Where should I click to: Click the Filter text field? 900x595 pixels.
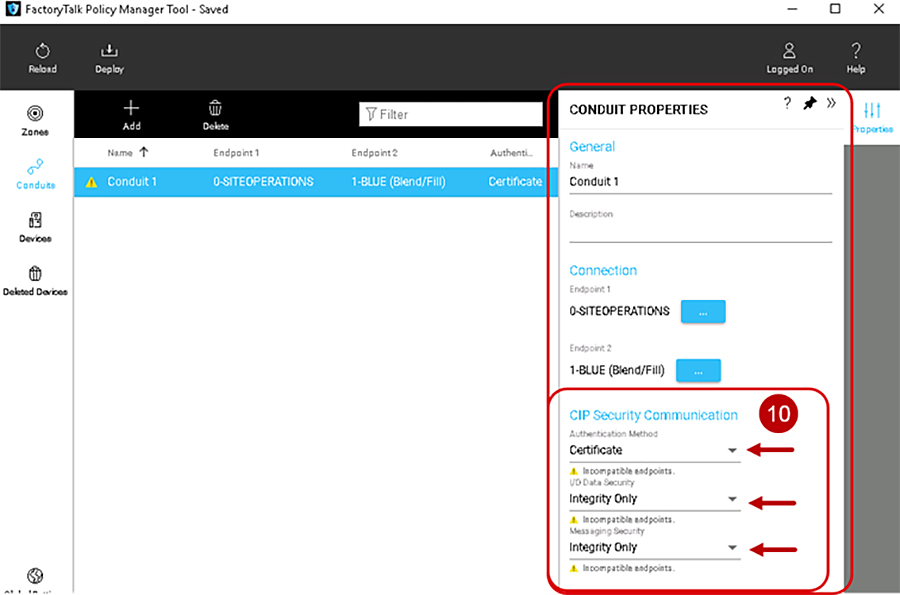(451, 114)
